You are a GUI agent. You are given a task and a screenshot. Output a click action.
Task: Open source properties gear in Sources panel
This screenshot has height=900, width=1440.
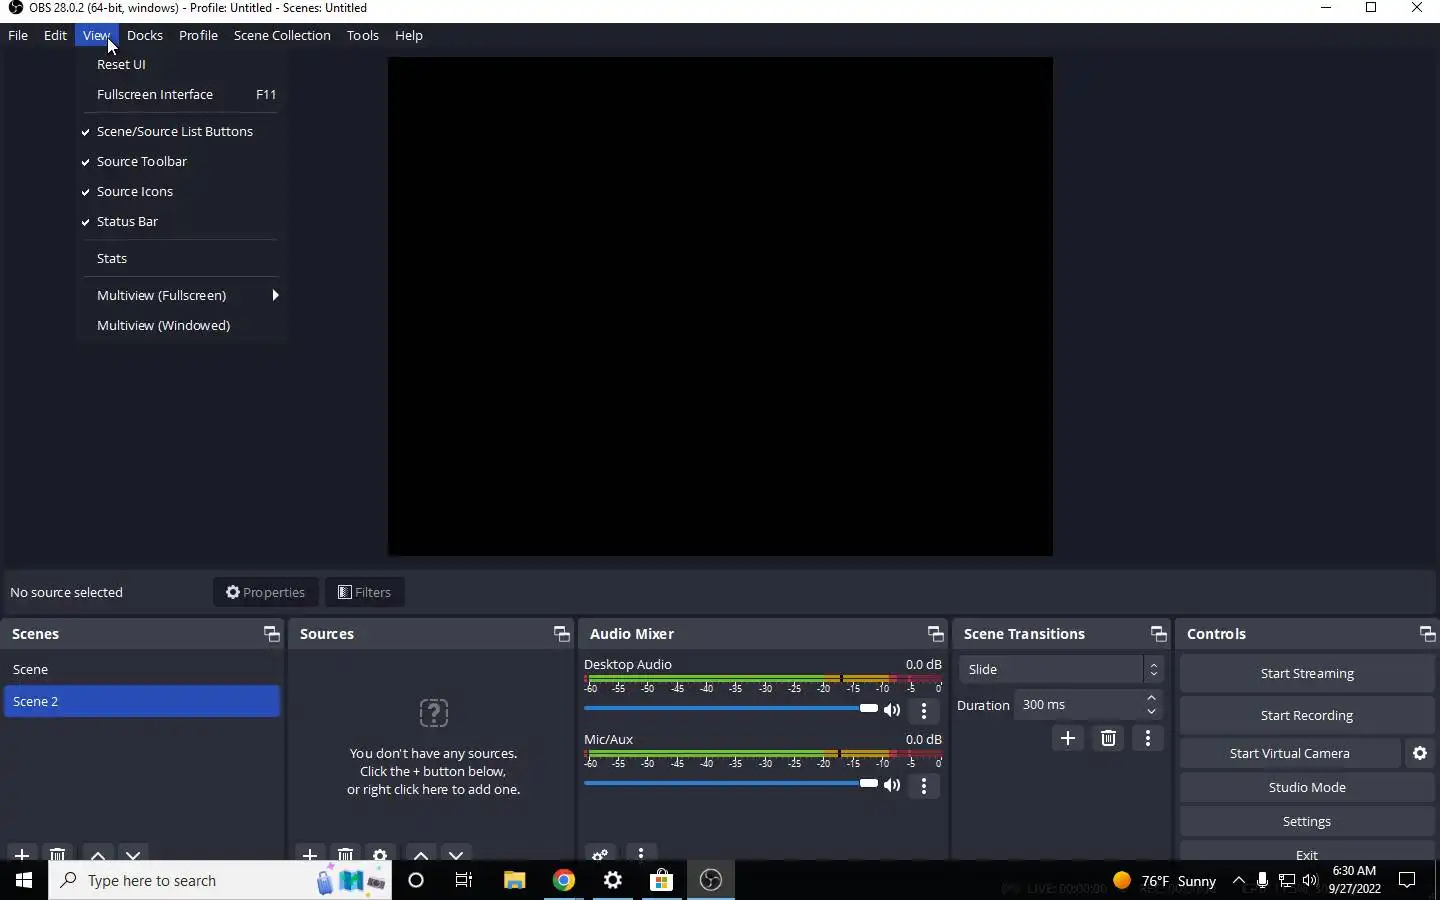pos(380,855)
